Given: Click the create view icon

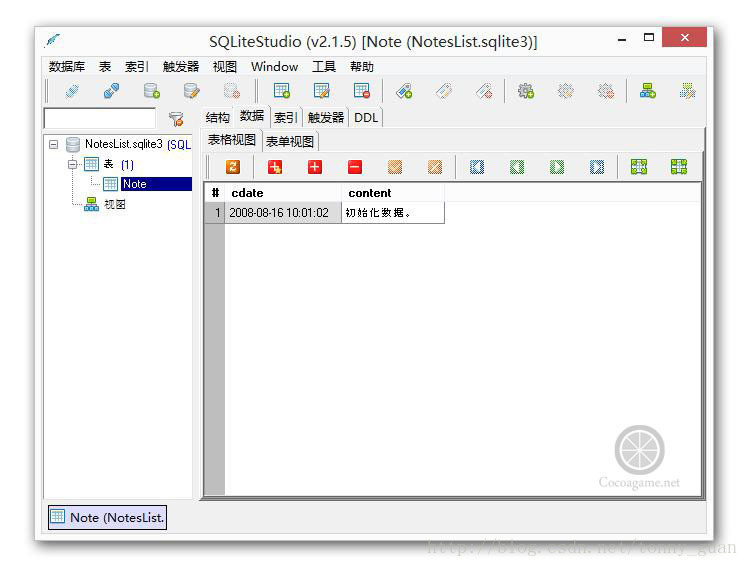Looking at the screenshot, I should (x=648, y=91).
